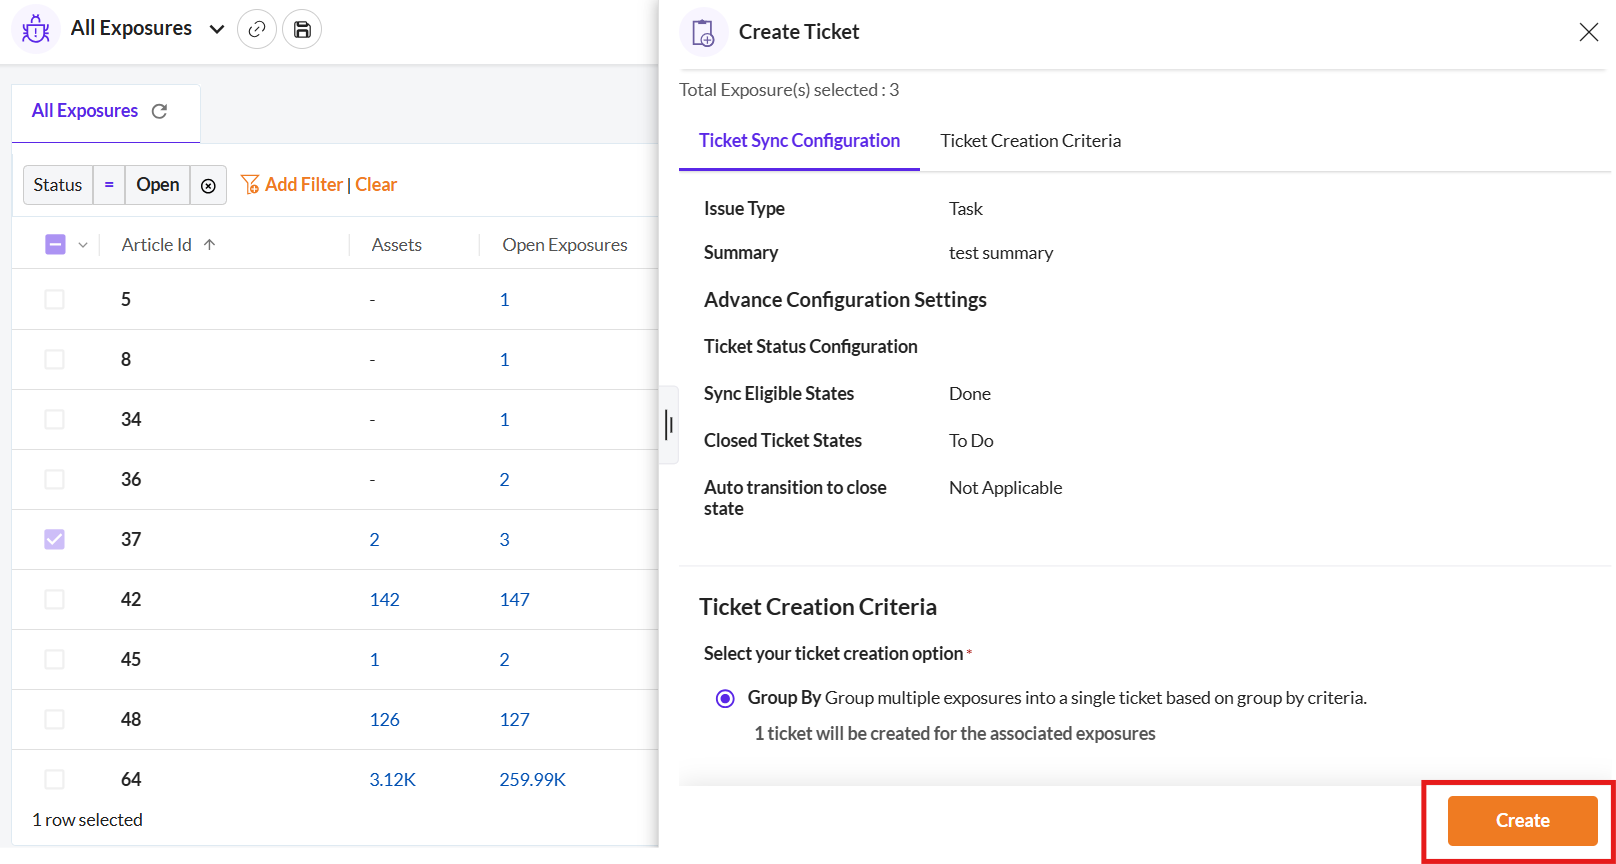This screenshot has width=1616, height=864.
Task: Click the Add Filter link
Action: pyautogui.click(x=304, y=185)
